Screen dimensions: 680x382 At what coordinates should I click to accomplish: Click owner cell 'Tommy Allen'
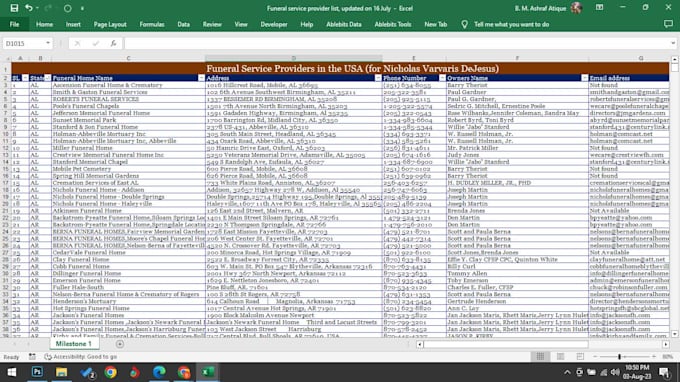tap(517, 273)
